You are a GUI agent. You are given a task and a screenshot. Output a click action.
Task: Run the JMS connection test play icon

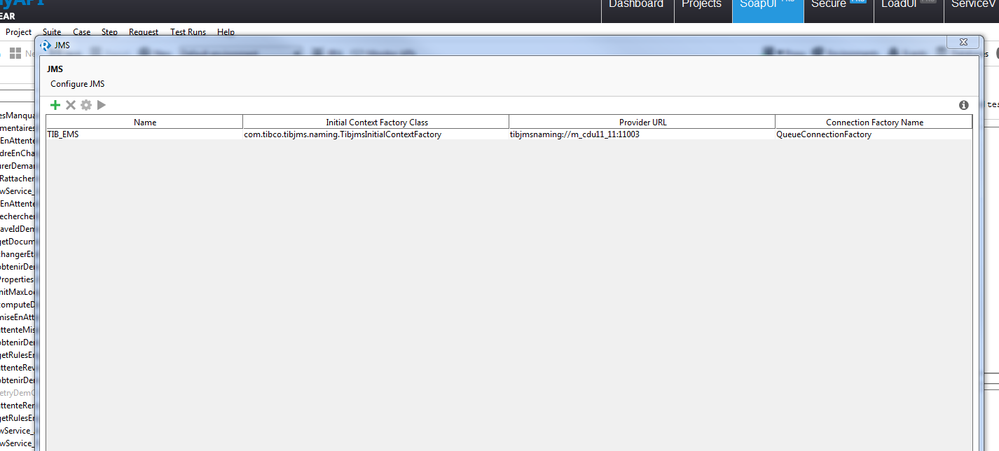pos(101,105)
